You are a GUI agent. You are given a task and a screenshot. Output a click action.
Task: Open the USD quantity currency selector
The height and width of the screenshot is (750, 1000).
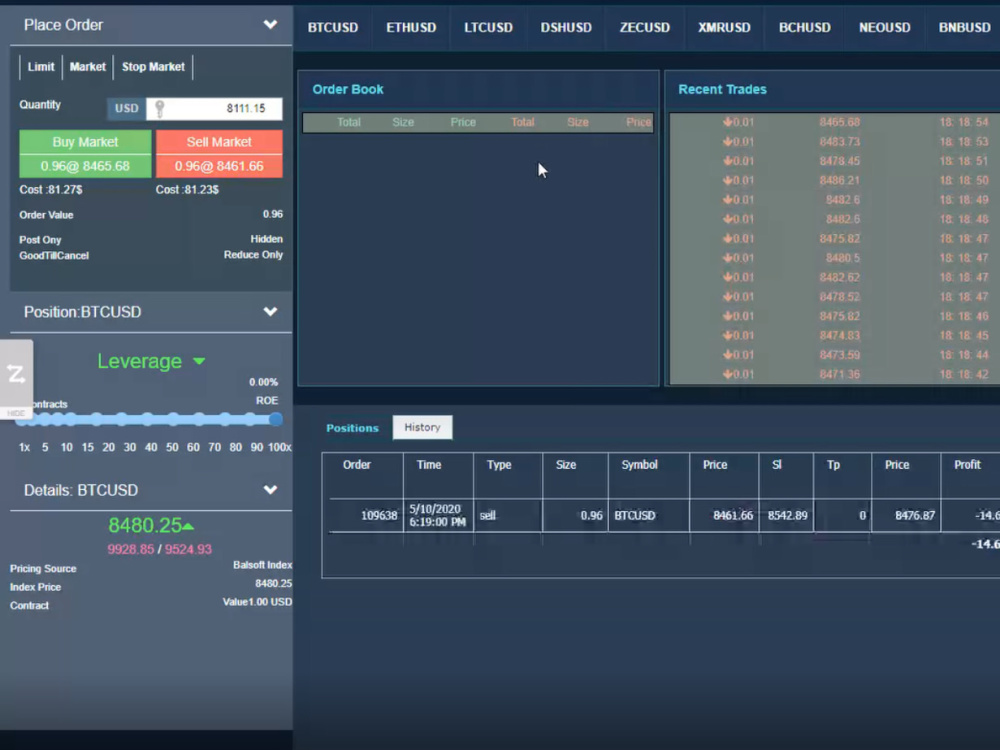pos(126,108)
